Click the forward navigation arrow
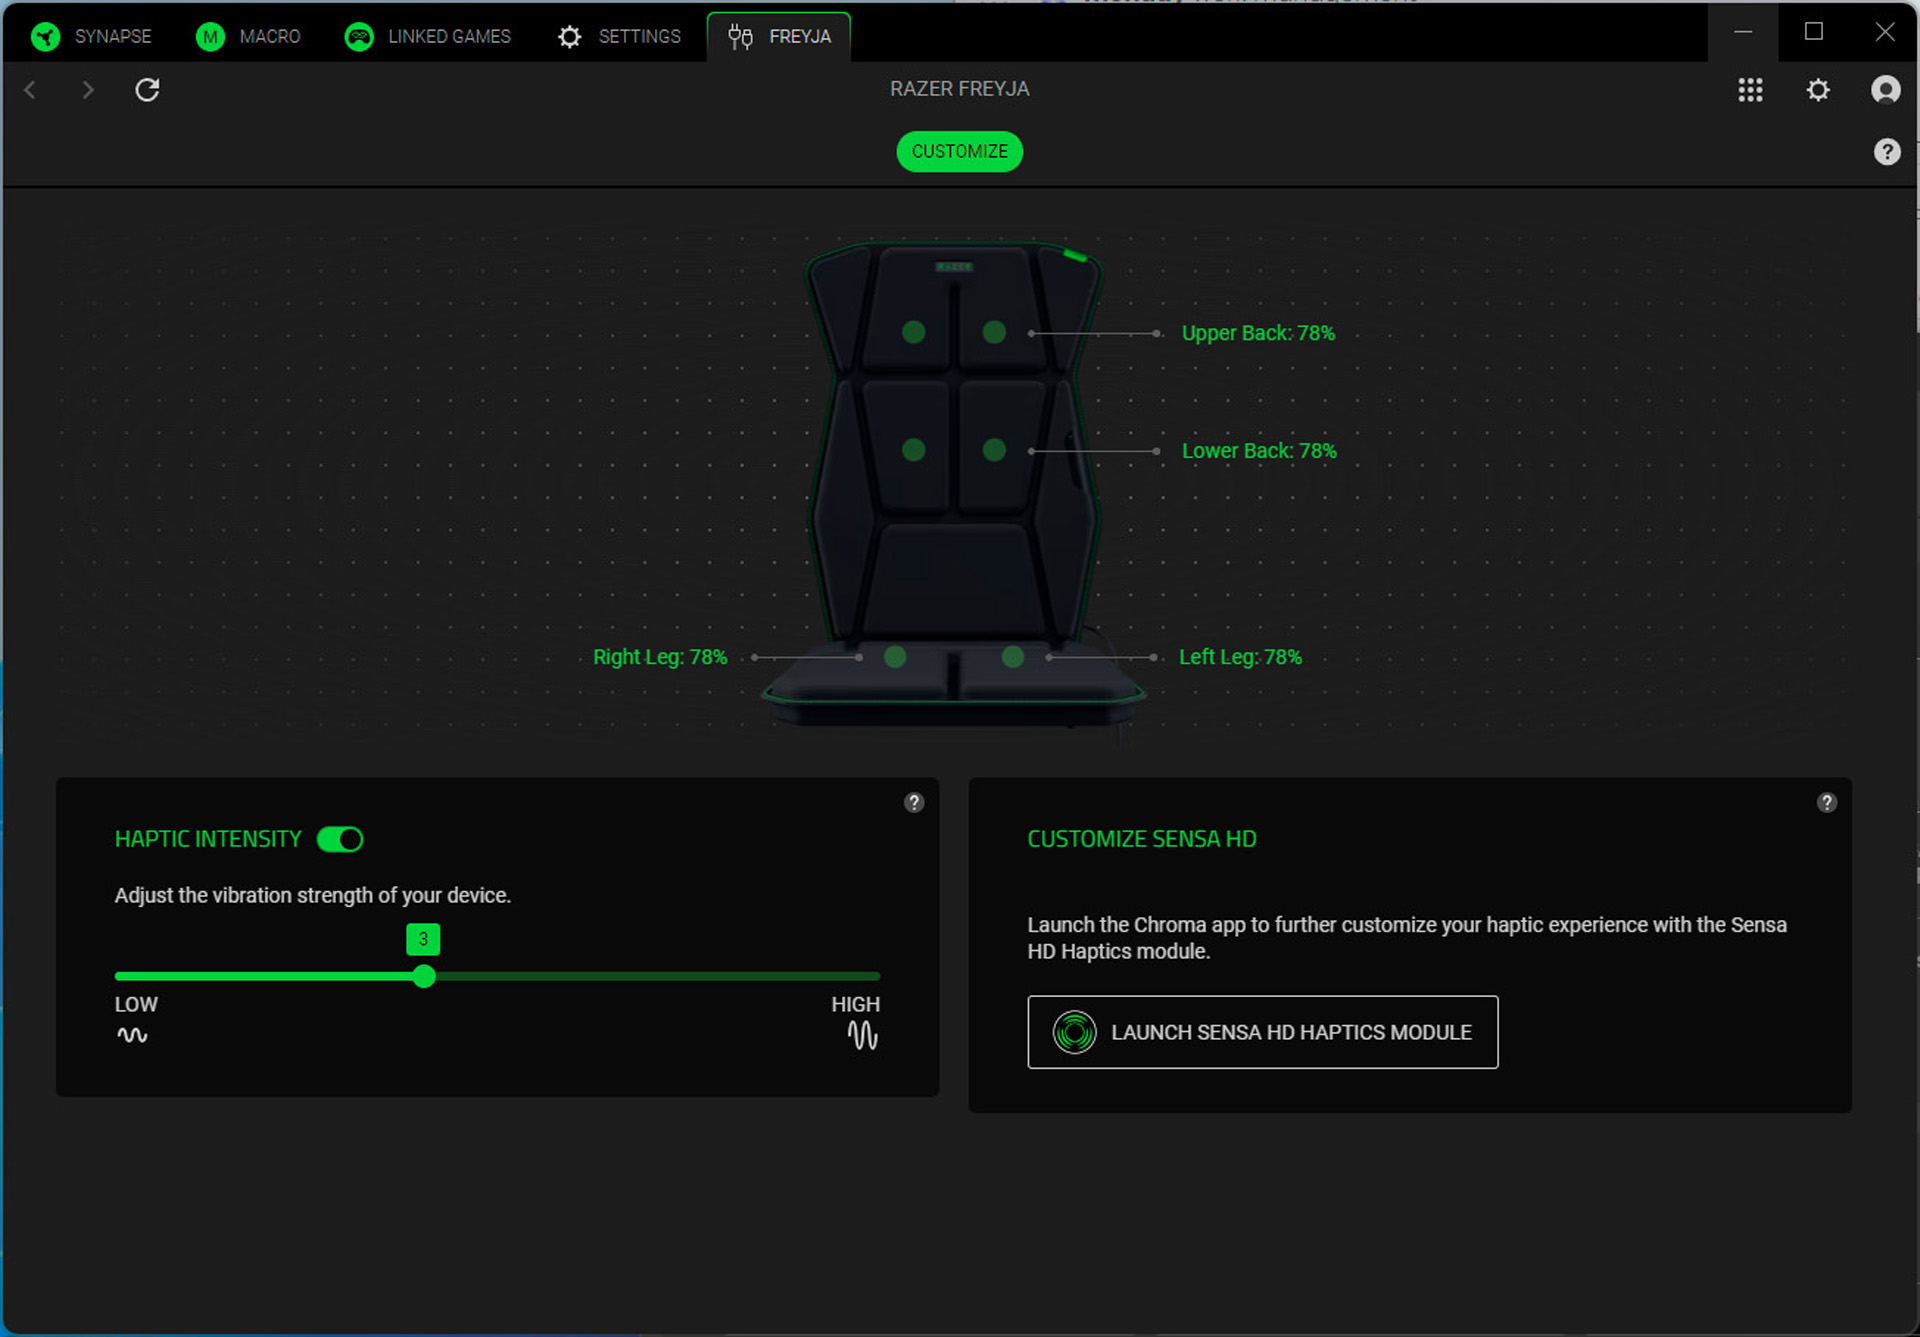1920x1337 pixels. tap(88, 90)
